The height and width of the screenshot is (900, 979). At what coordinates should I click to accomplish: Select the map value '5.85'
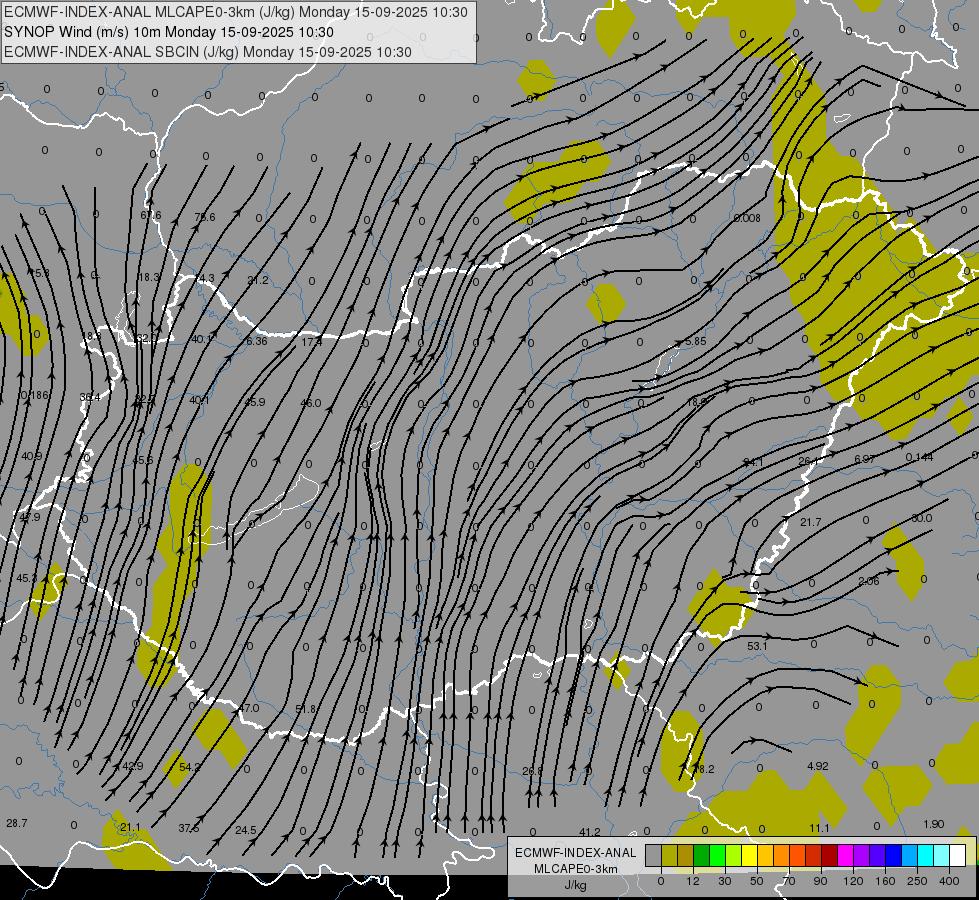click(695, 341)
